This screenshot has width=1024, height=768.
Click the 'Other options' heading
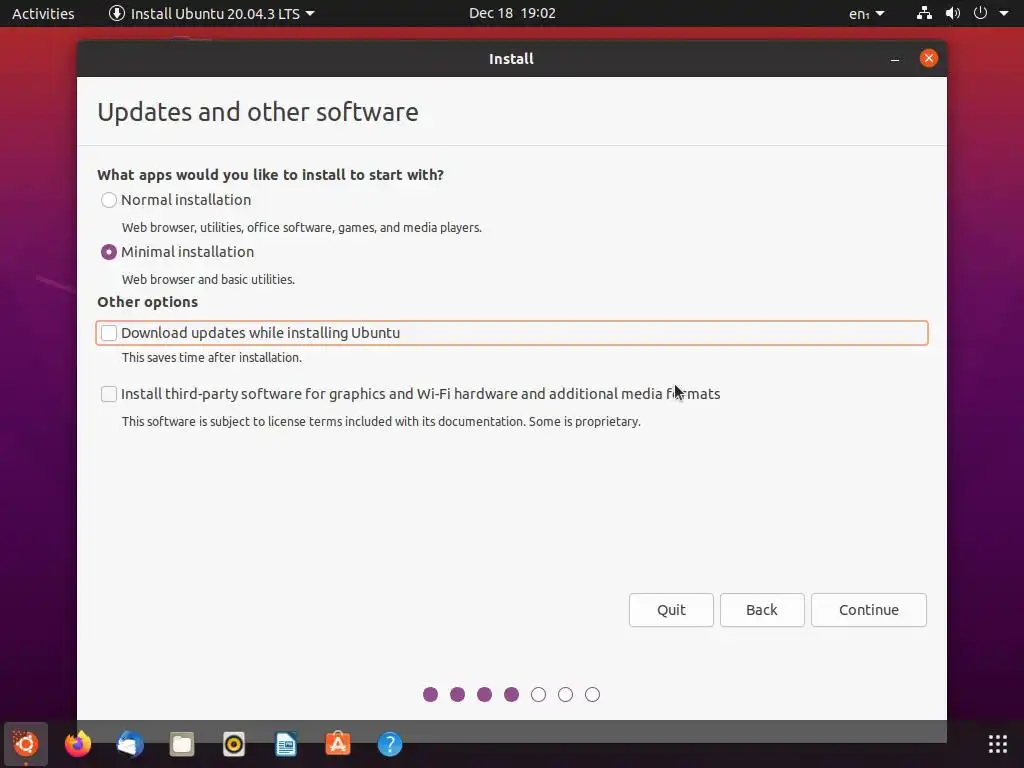pyautogui.click(x=148, y=302)
